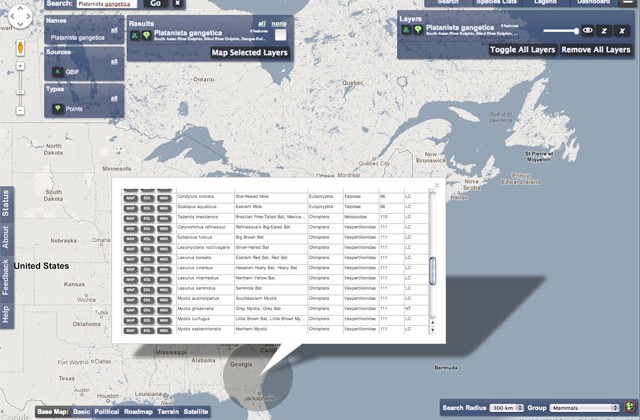Click the points marker icon in Layers panel

coord(418,30)
